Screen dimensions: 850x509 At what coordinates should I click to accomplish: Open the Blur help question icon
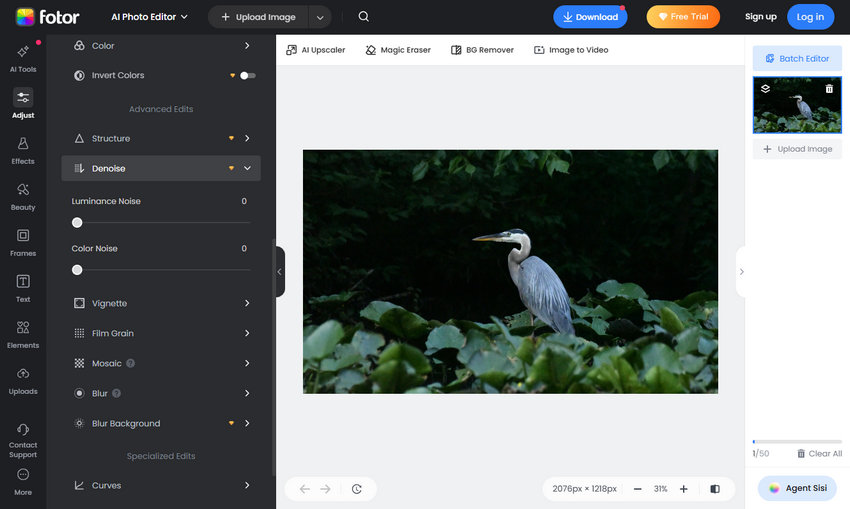tap(117, 393)
